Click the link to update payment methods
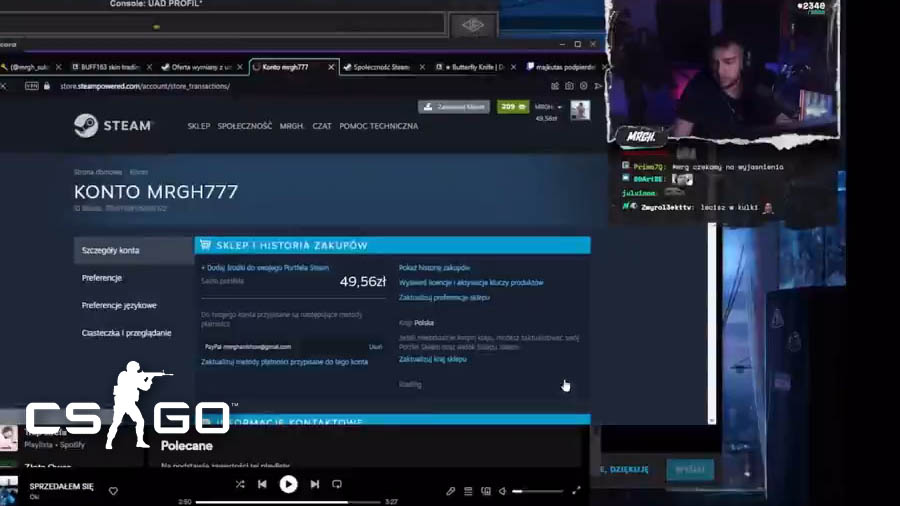This screenshot has height=506, width=900. pyautogui.click(x=284, y=362)
